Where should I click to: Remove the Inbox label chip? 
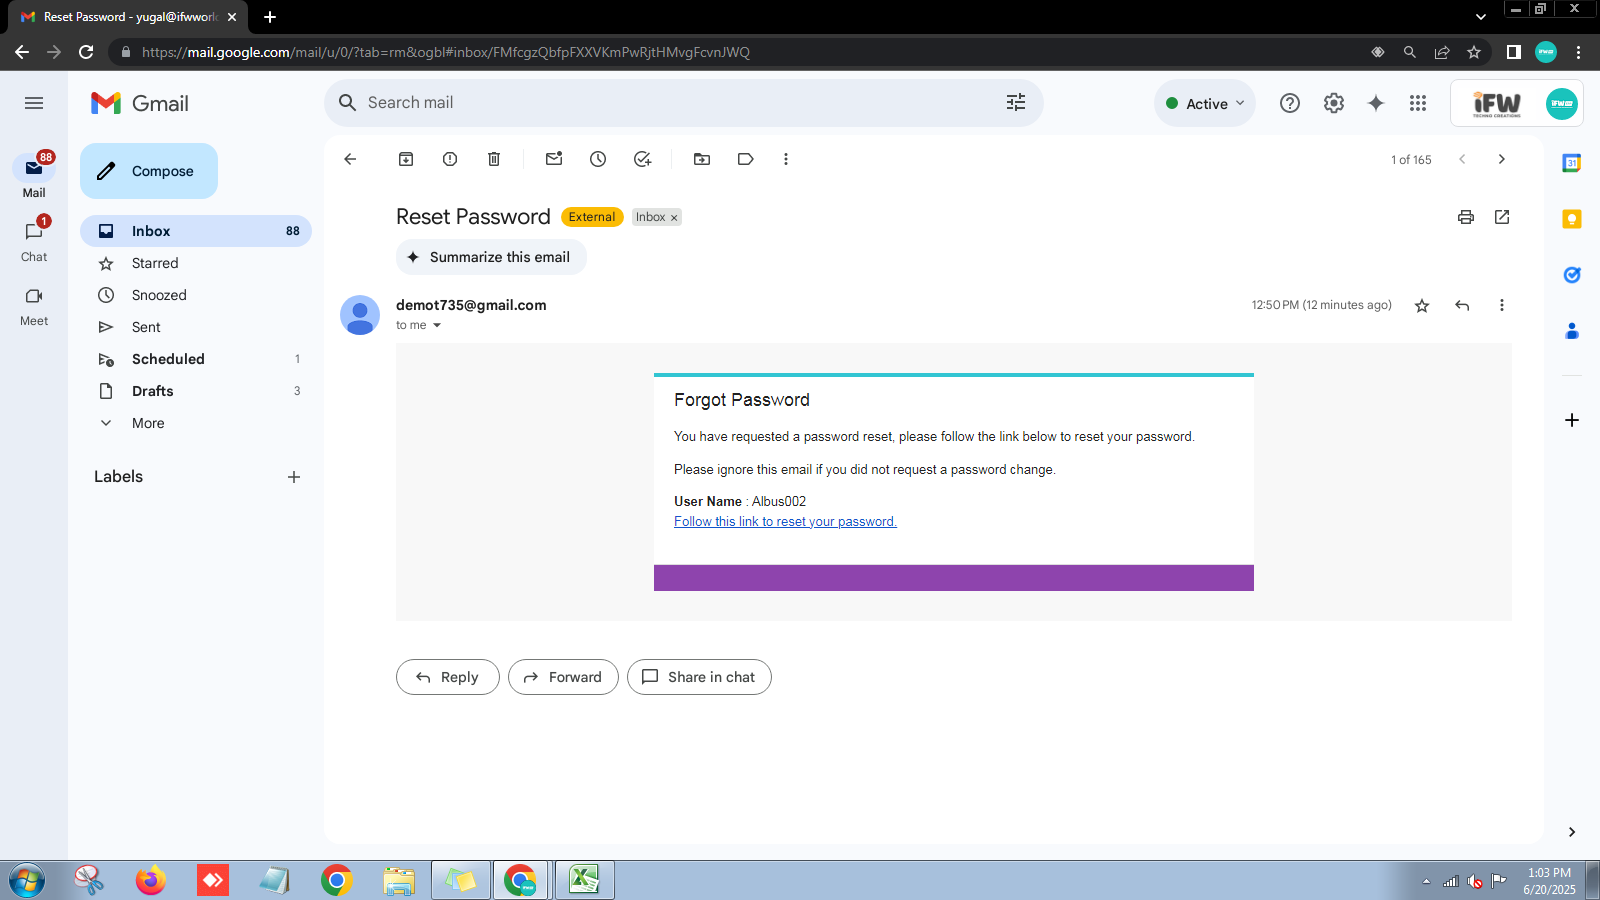pyautogui.click(x=674, y=218)
